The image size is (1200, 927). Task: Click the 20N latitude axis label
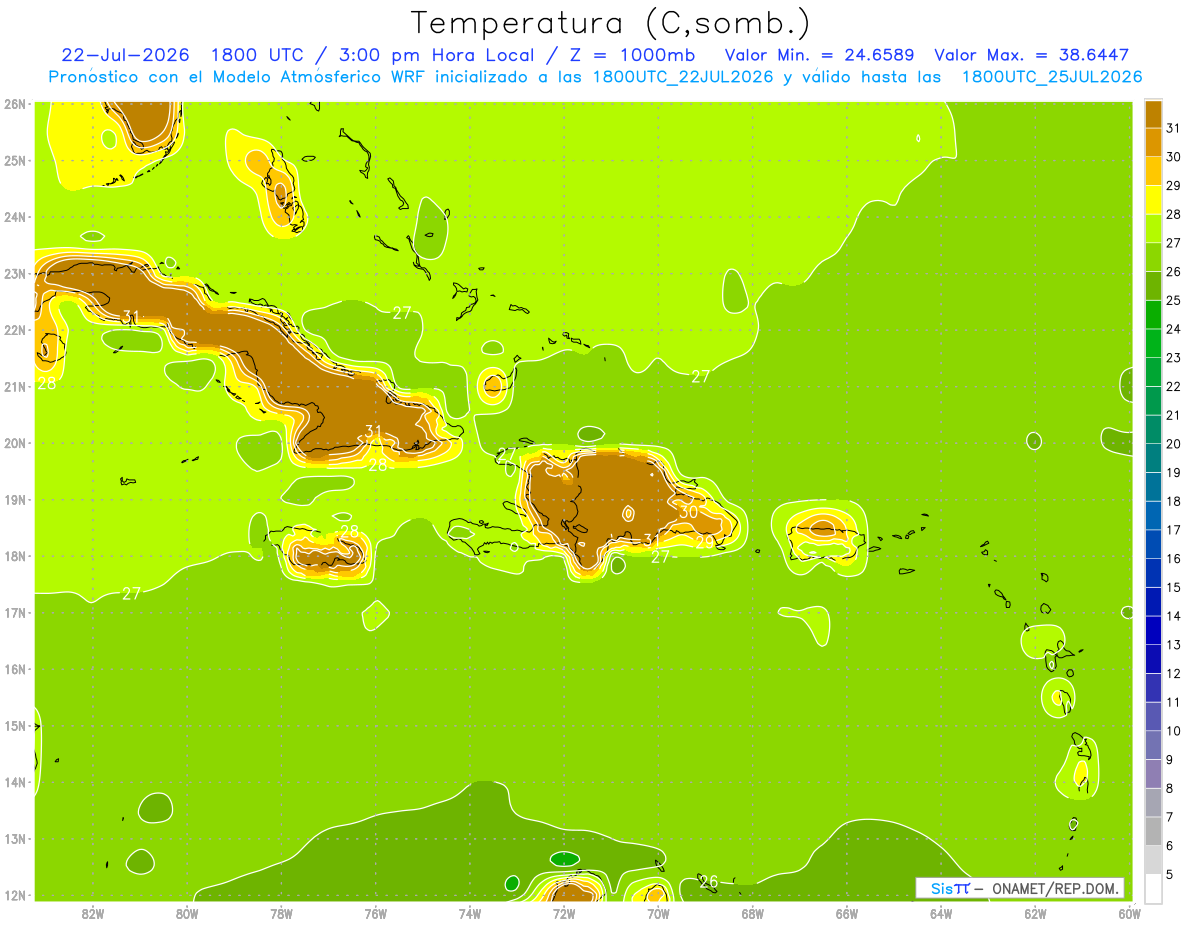click(14, 443)
